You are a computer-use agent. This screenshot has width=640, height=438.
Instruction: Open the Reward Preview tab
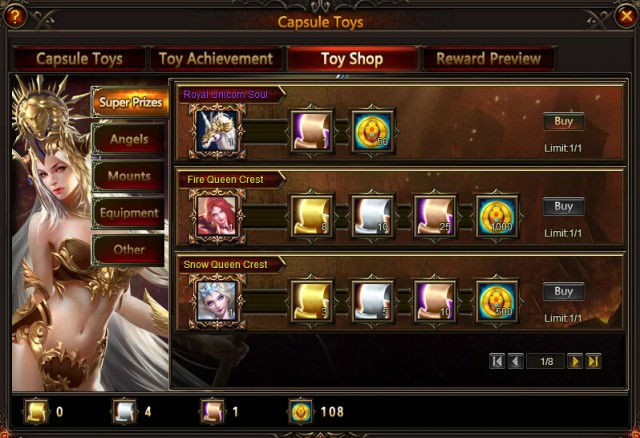coord(489,59)
